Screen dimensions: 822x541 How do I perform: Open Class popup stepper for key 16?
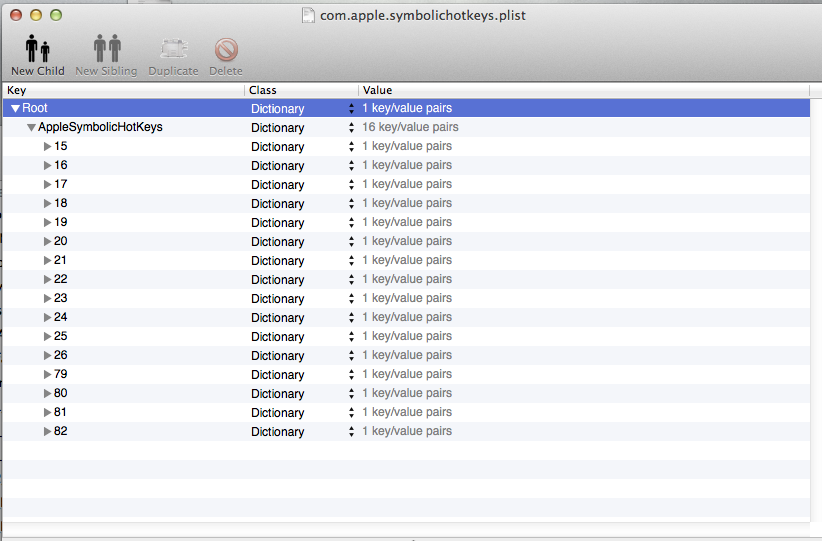[x=351, y=165]
